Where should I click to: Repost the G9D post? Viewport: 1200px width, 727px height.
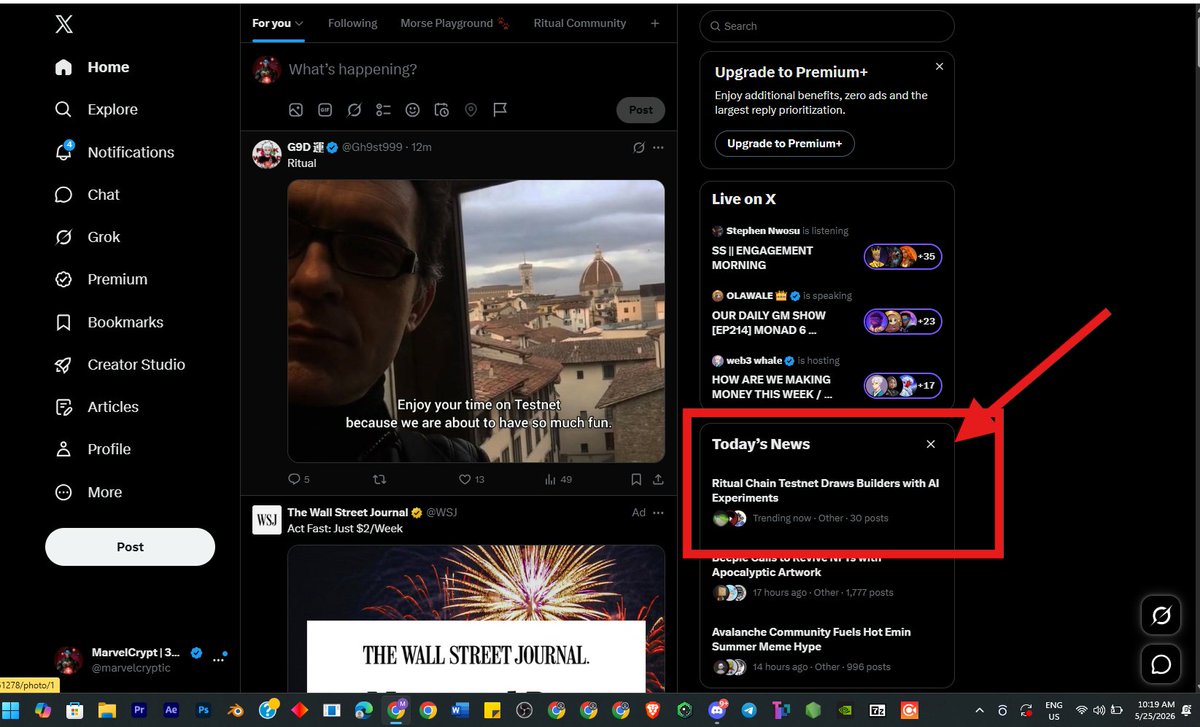click(x=379, y=480)
